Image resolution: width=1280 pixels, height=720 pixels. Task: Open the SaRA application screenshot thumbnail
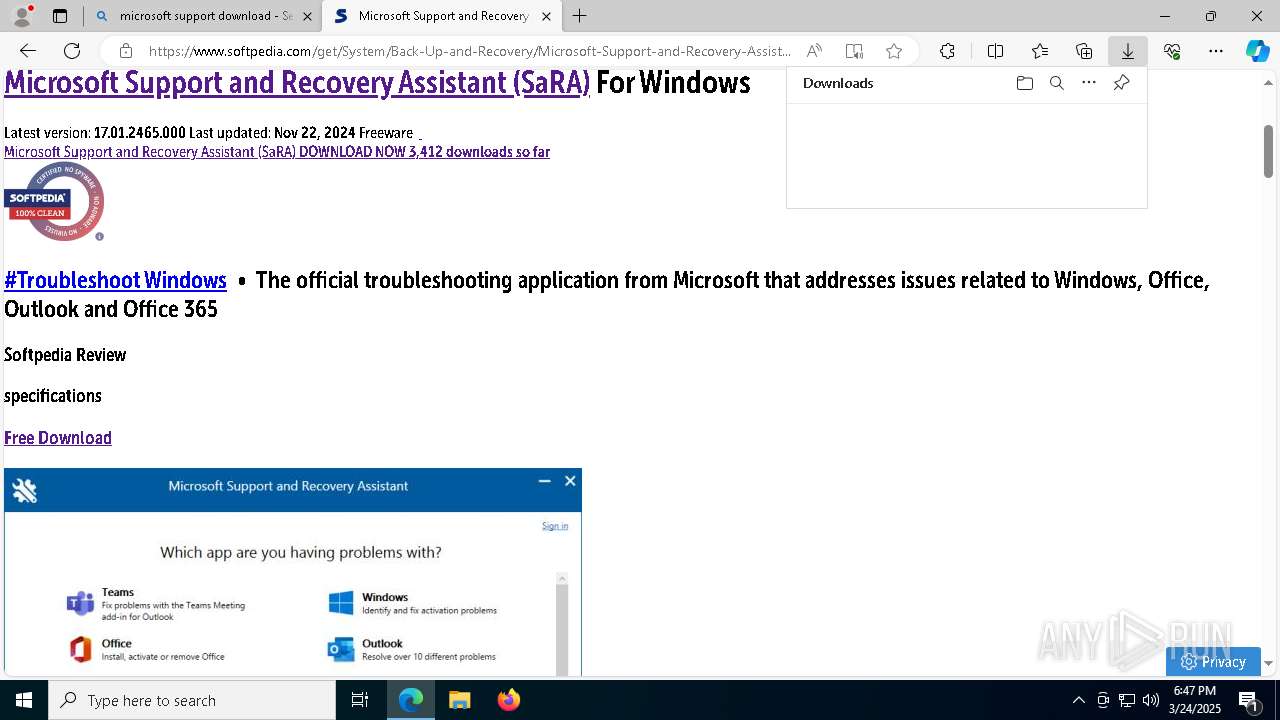(293, 572)
